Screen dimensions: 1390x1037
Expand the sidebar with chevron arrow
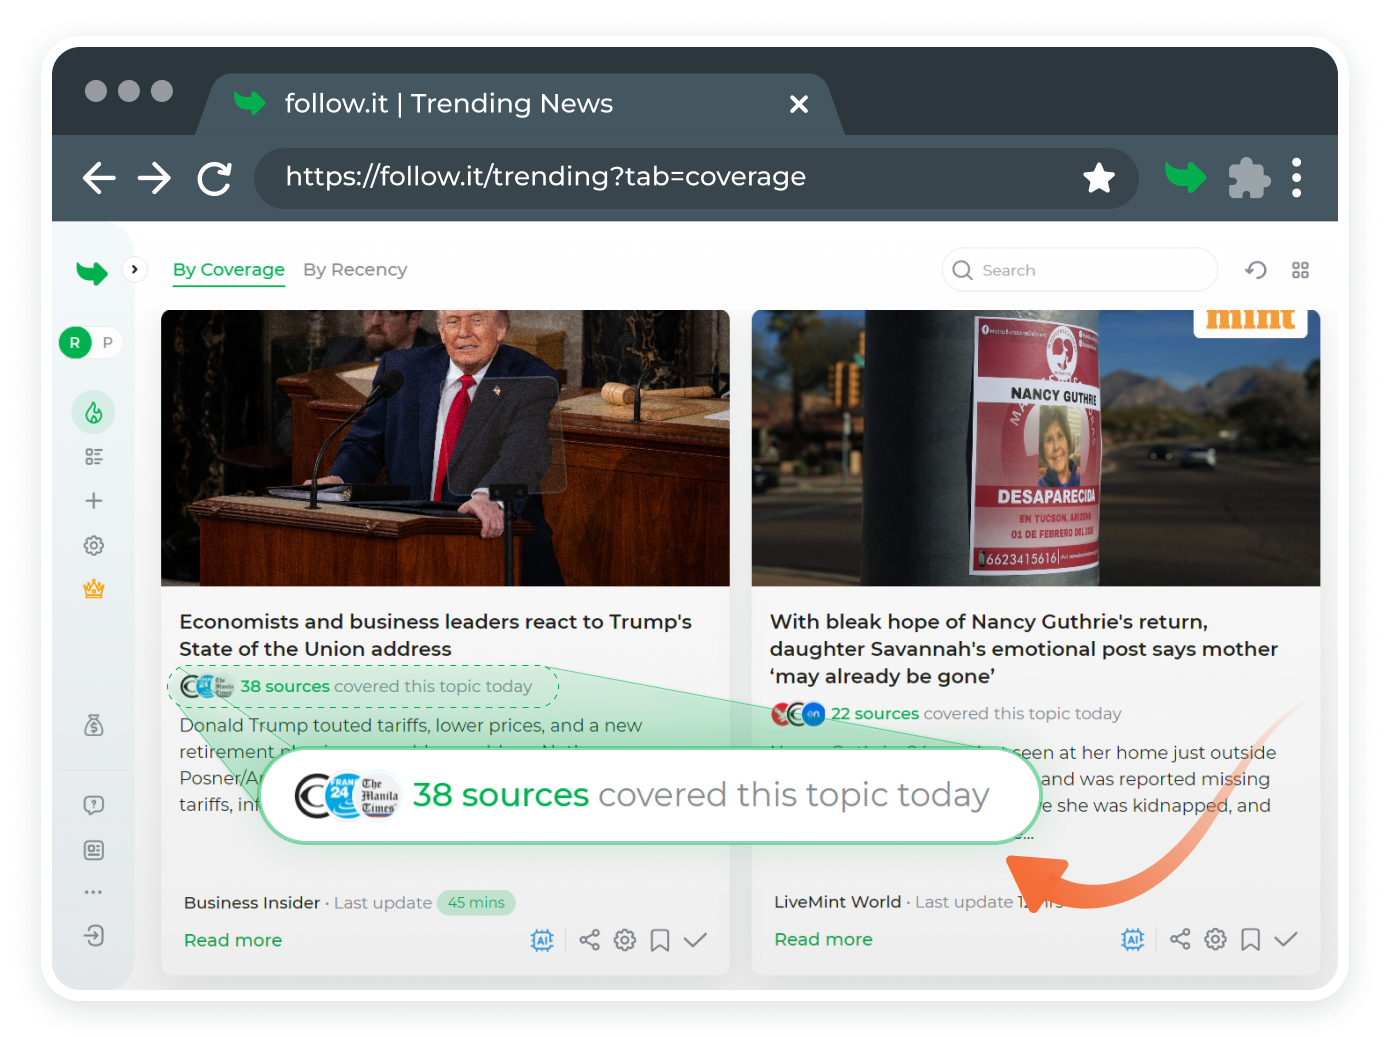[134, 269]
